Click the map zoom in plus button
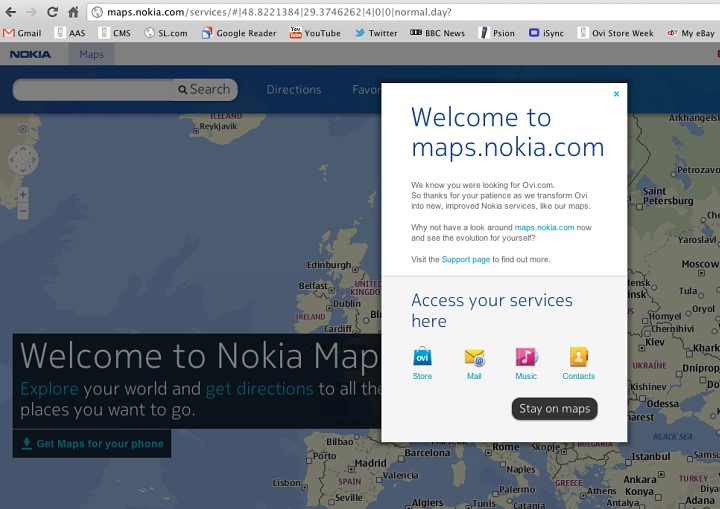This screenshot has width=720, height=509. [x=23, y=194]
